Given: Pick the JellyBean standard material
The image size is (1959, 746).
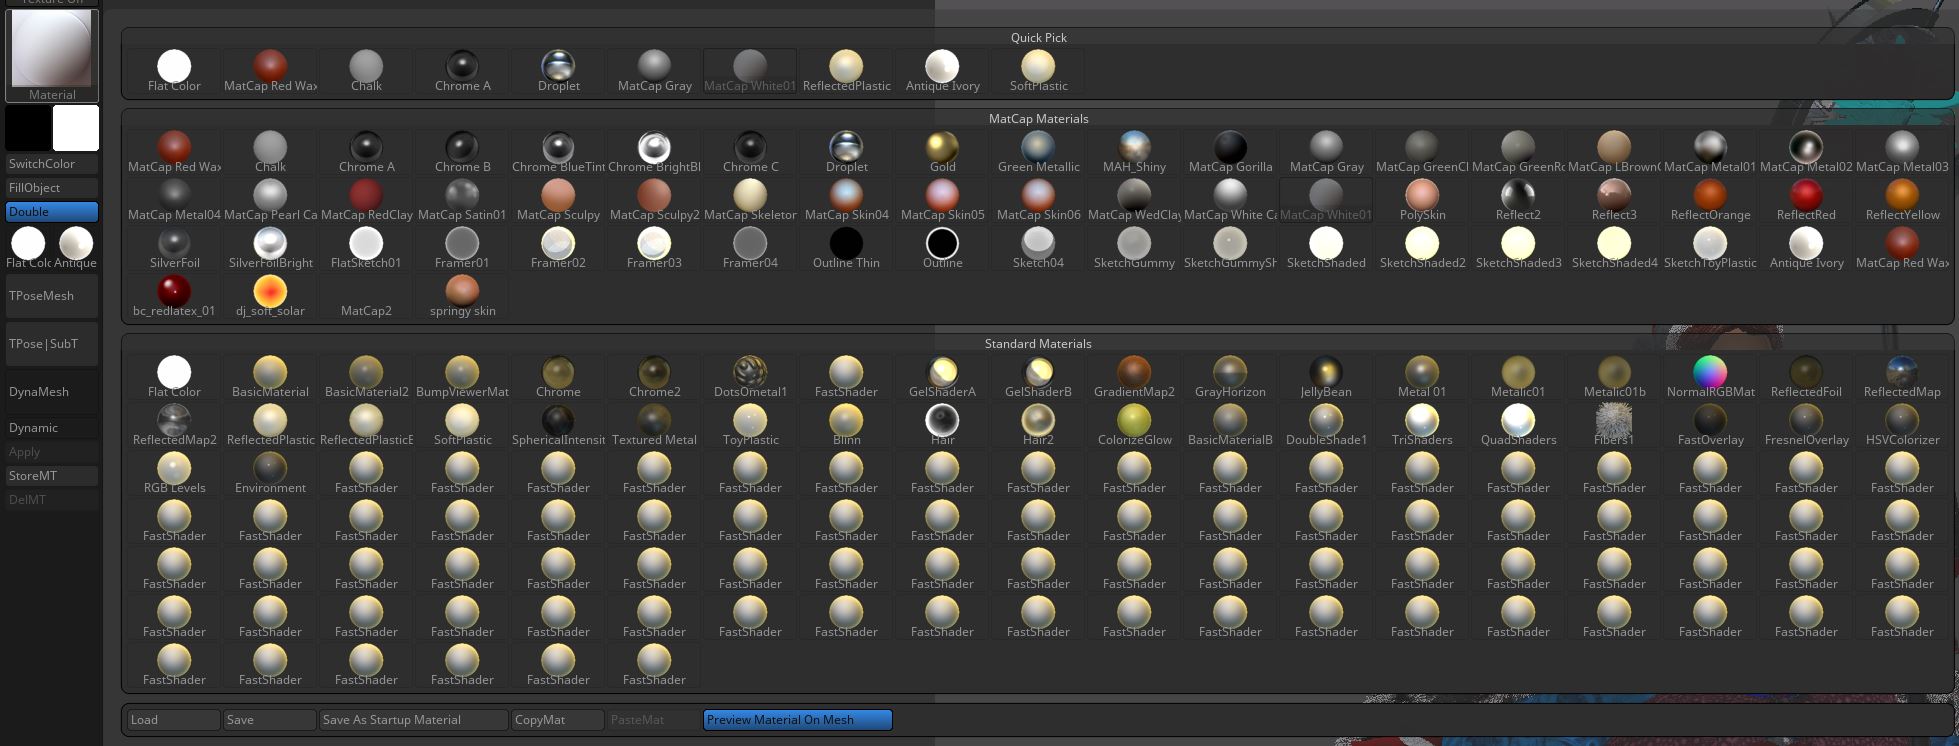Looking at the screenshot, I should click(1326, 377).
